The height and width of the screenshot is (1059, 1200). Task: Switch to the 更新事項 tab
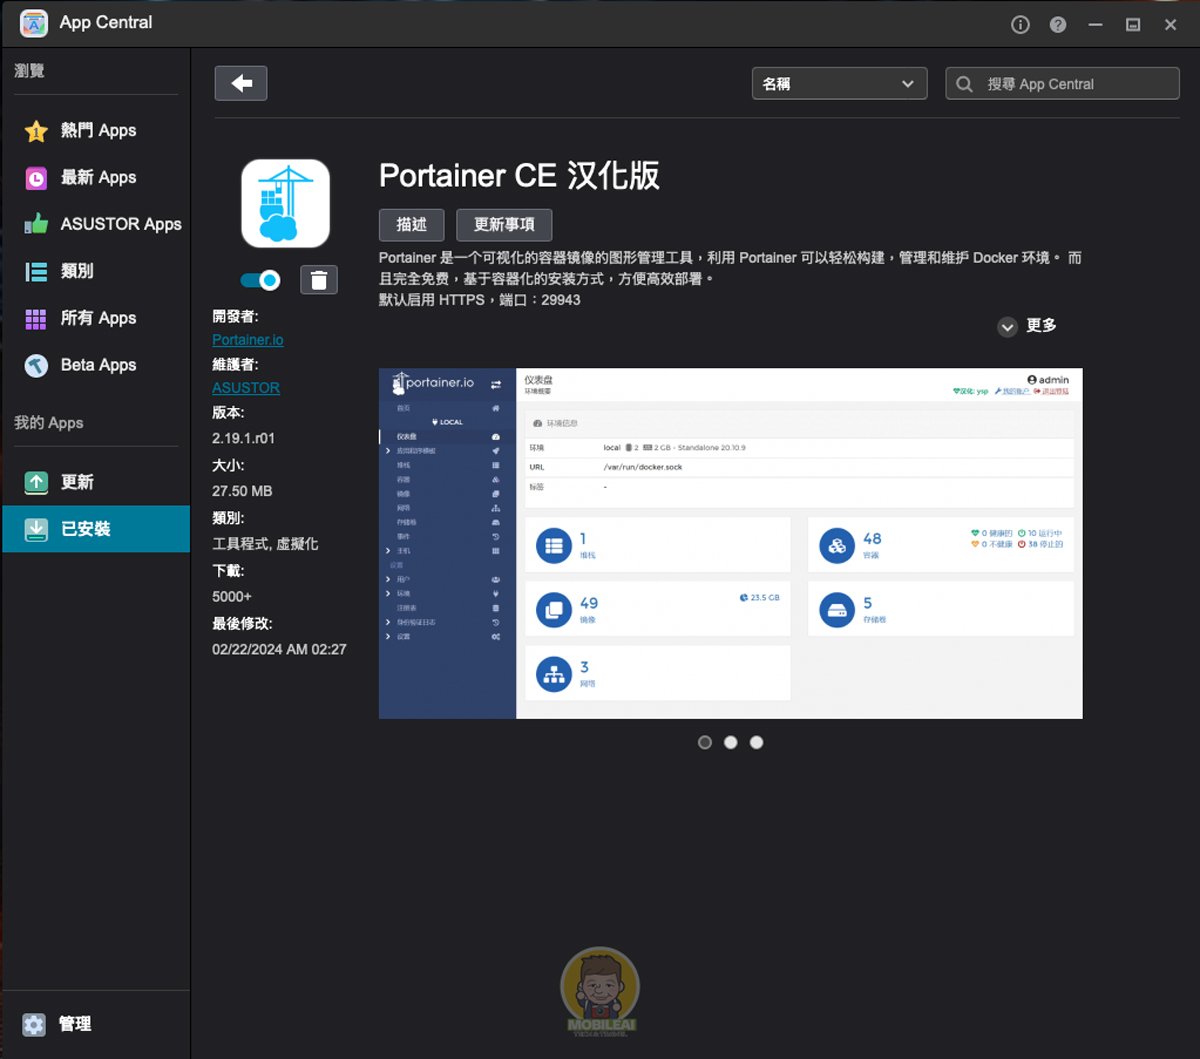pos(504,225)
